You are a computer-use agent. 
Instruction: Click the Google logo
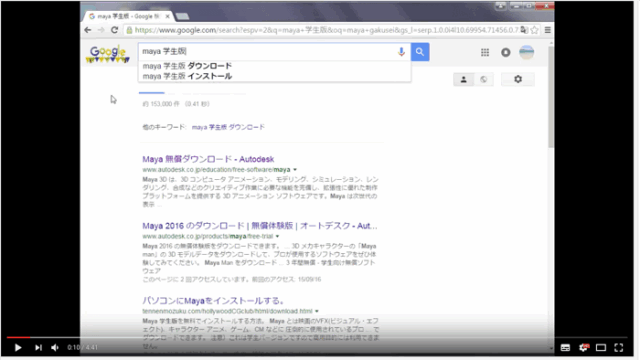click(x=108, y=53)
